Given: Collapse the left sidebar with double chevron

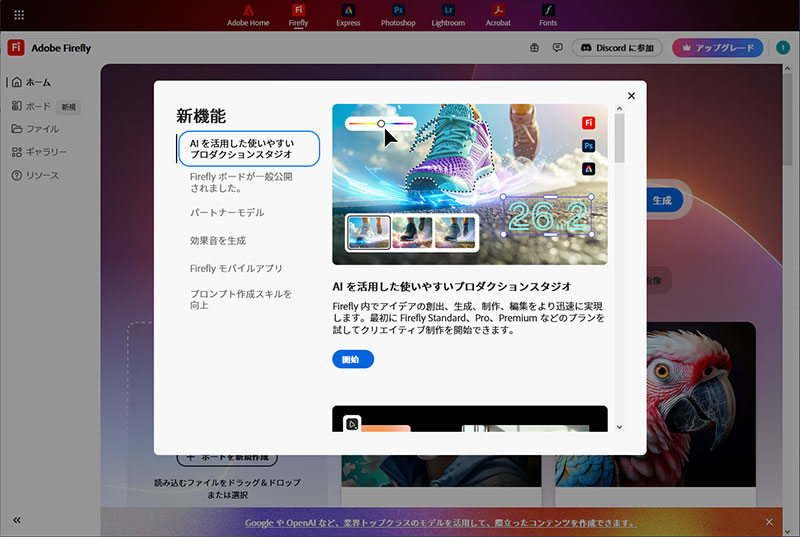Looking at the screenshot, I should pyautogui.click(x=17, y=520).
